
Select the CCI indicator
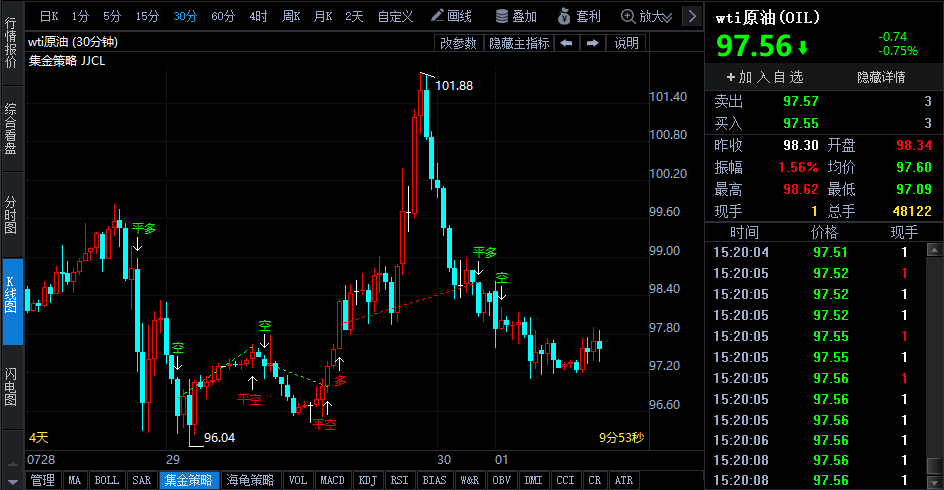[x=565, y=480]
